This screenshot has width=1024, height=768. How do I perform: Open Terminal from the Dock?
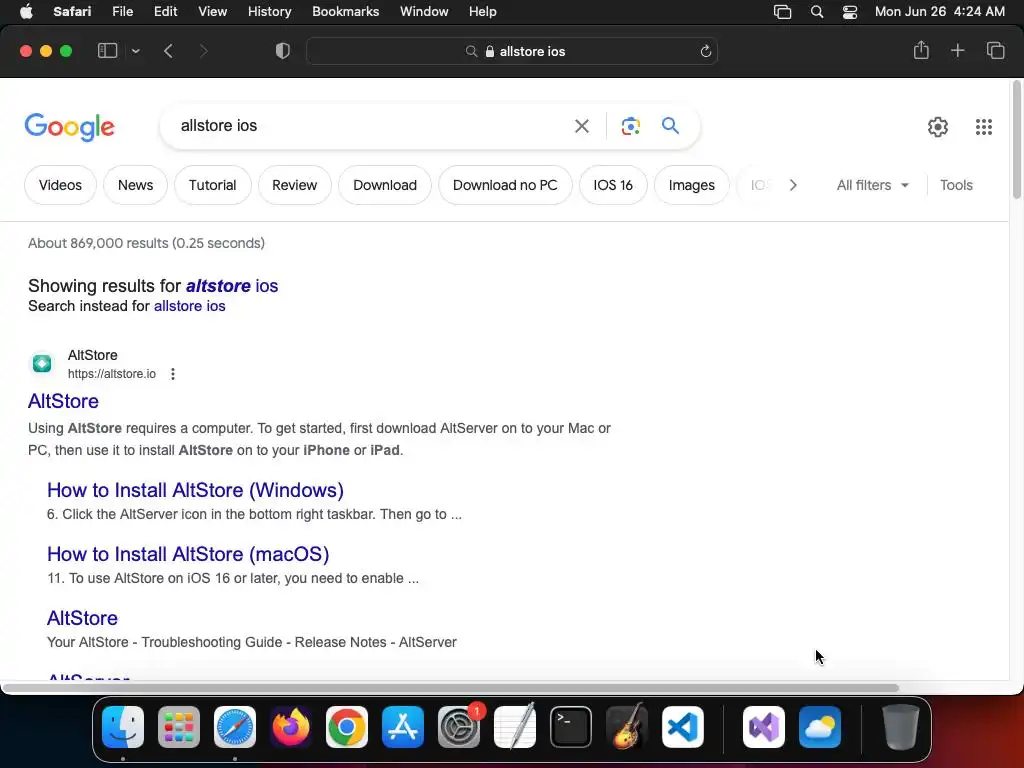(571, 726)
